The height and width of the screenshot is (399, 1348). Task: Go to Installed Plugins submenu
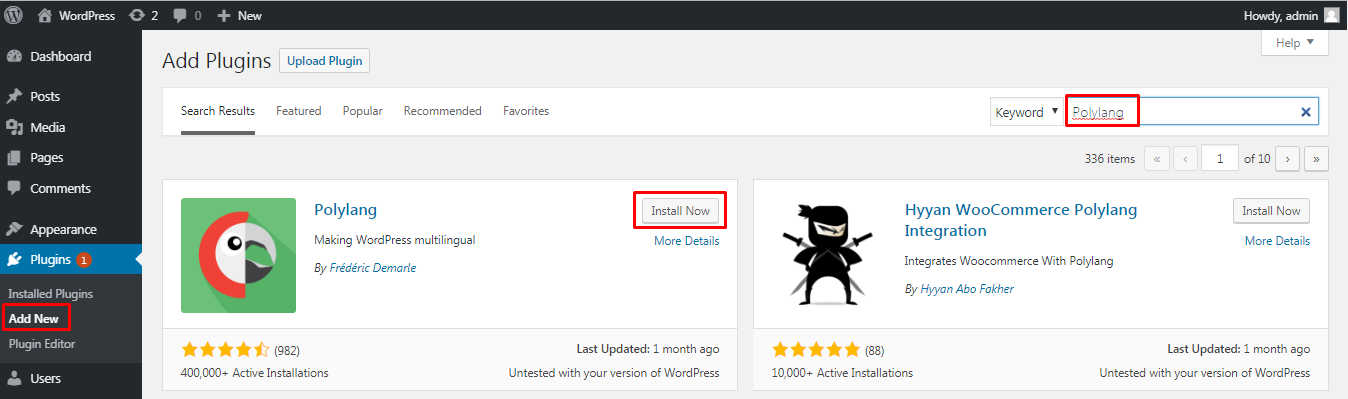(50, 294)
